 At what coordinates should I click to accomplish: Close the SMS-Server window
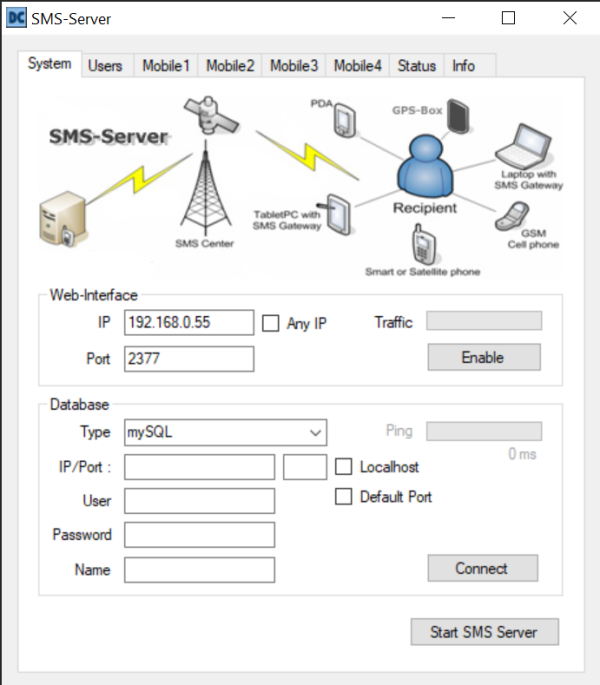[x=570, y=18]
